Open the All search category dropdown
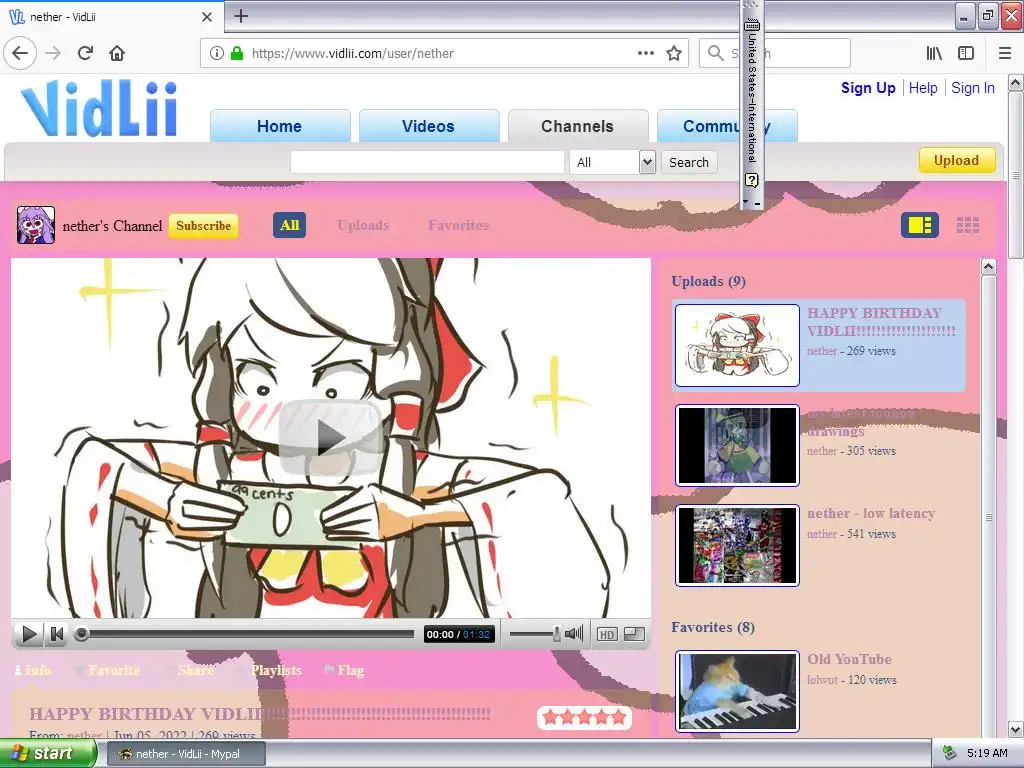This screenshot has height=768, width=1024. [612, 162]
